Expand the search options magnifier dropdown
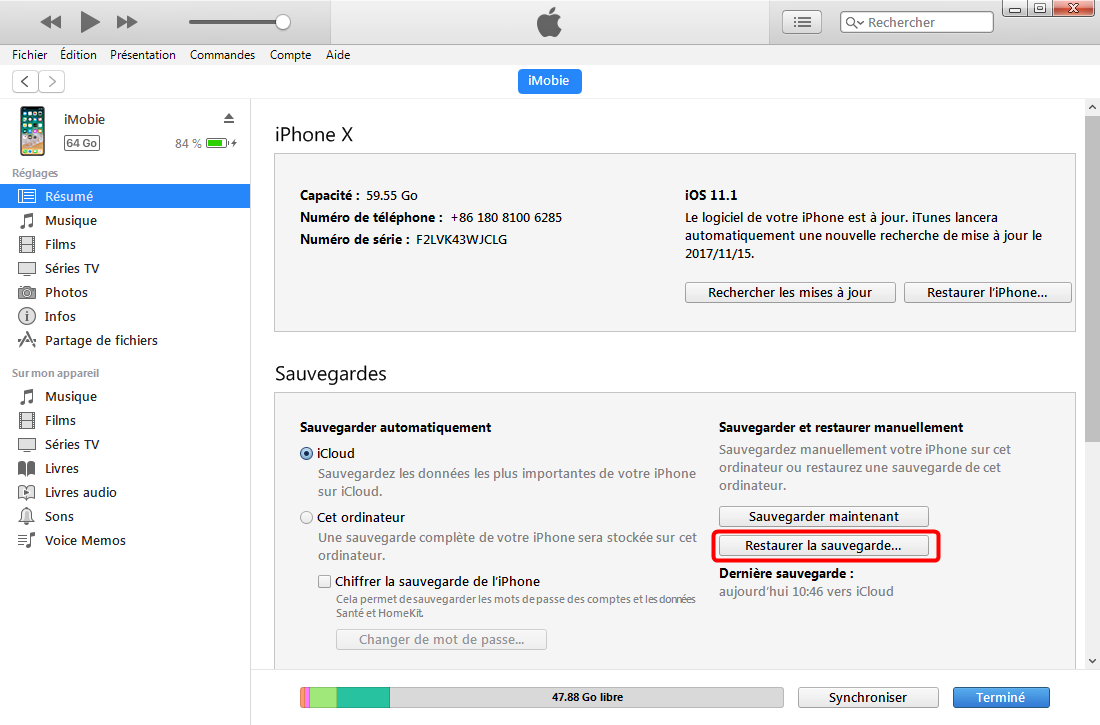The height and width of the screenshot is (725, 1100). click(x=855, y=22)
